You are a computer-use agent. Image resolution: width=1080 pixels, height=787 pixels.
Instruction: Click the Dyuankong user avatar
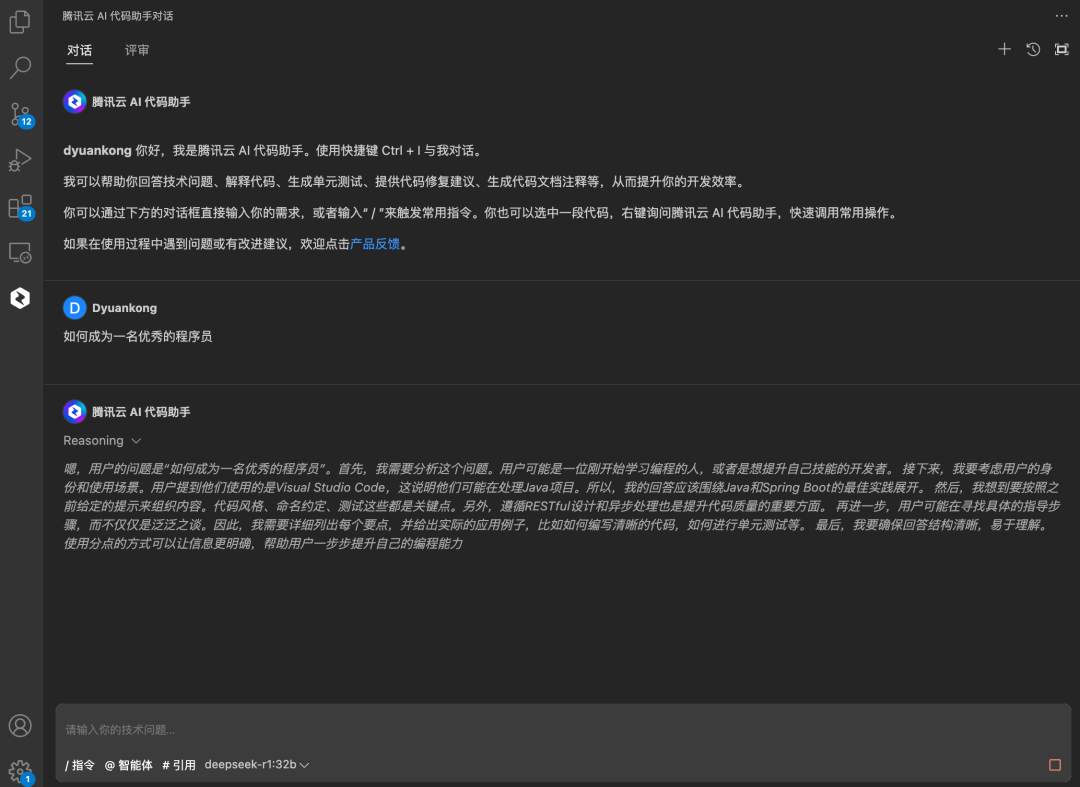click(x=74, y=308)
